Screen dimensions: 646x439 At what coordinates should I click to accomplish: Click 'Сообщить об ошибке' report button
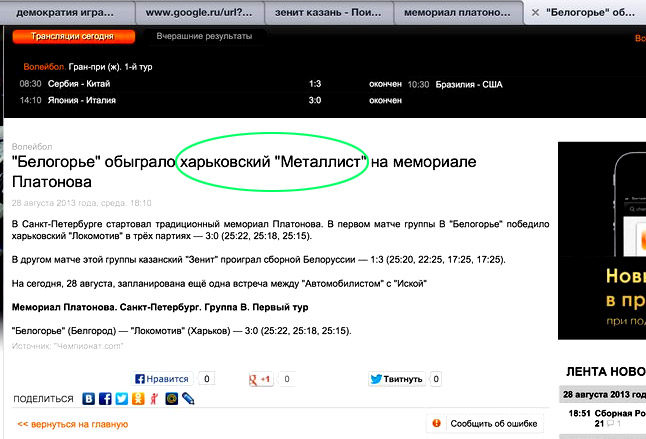pyautogui.click(x=484, y=424)
